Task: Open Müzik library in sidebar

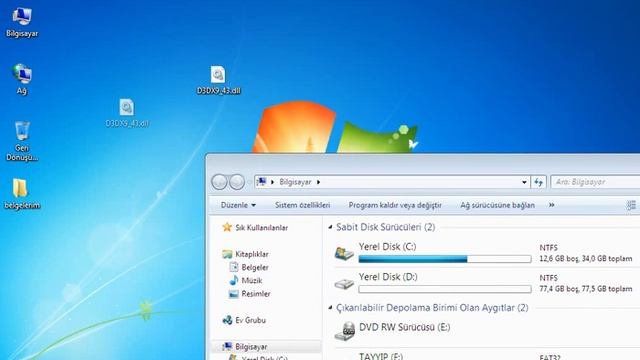Action: [x=252, y=280]
